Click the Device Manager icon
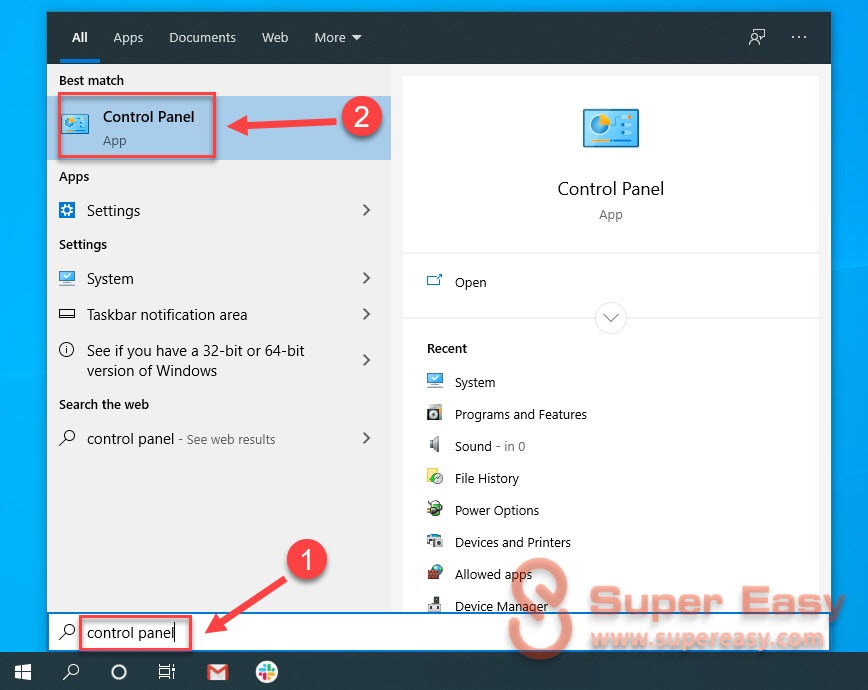Screen dimensions: 868x690 pos(435,604)
